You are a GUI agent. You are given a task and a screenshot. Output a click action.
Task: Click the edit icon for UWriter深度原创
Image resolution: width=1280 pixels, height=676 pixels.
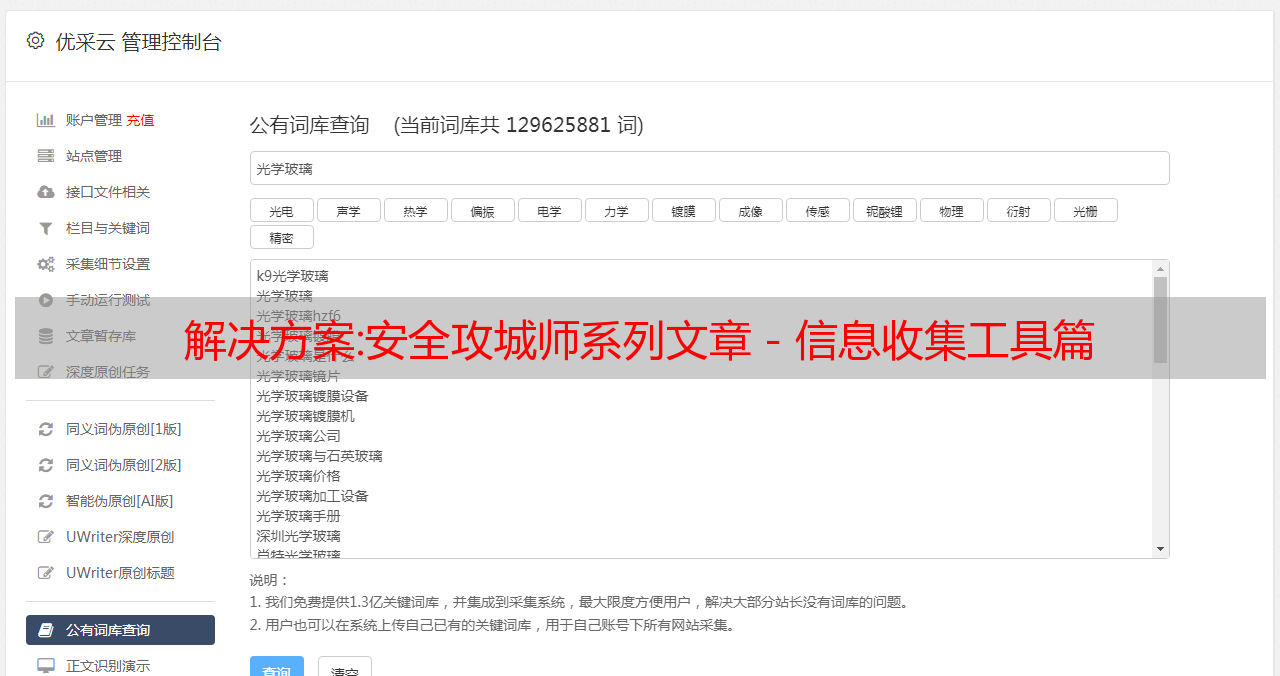pos(46,537)
